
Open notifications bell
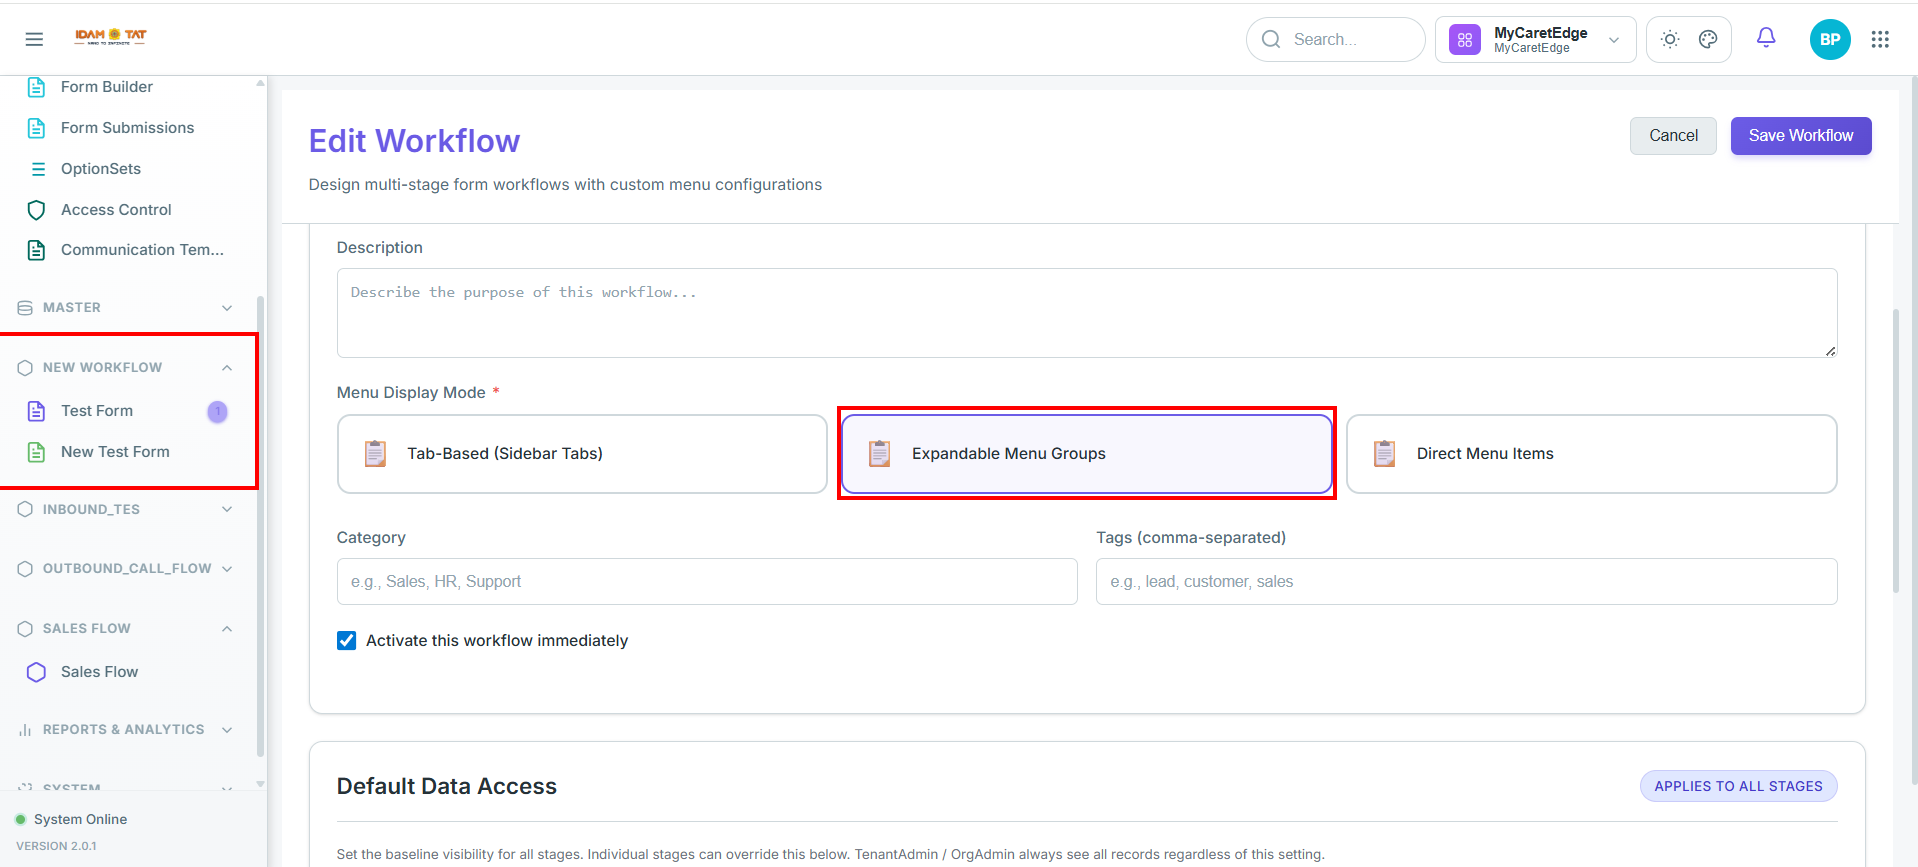[1766, 38]
